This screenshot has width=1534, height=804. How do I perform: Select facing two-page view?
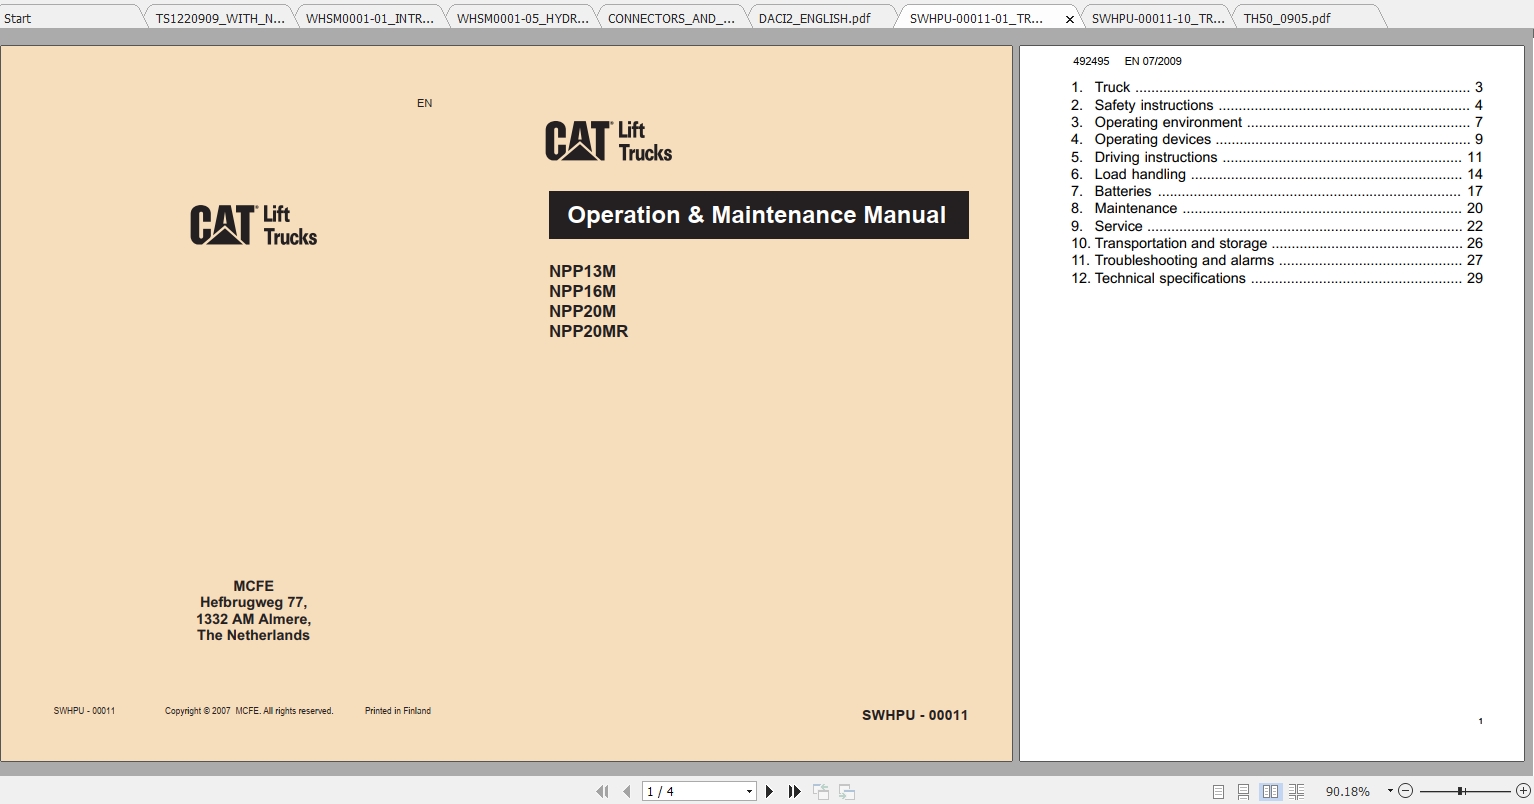(x=1270, y=791)
